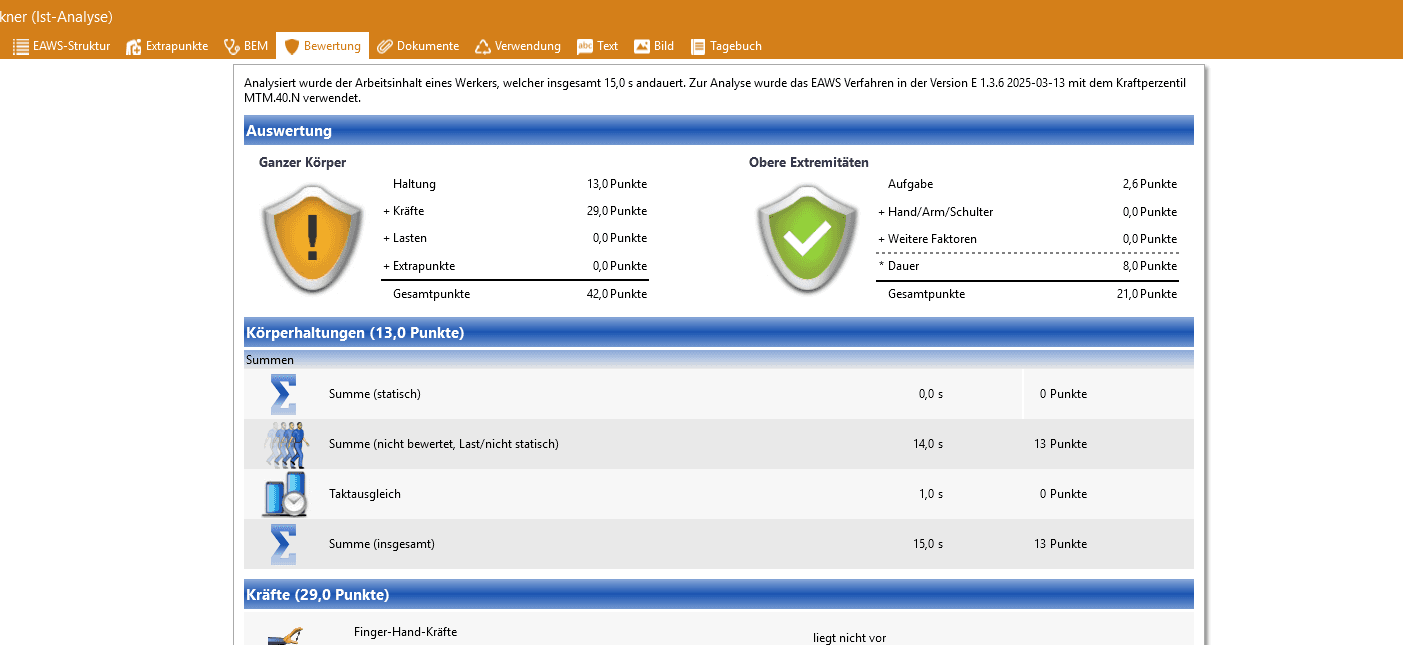Screen dimensions: 1403x645
Task: Click the walking workers icon
Action: pos(286,444)
